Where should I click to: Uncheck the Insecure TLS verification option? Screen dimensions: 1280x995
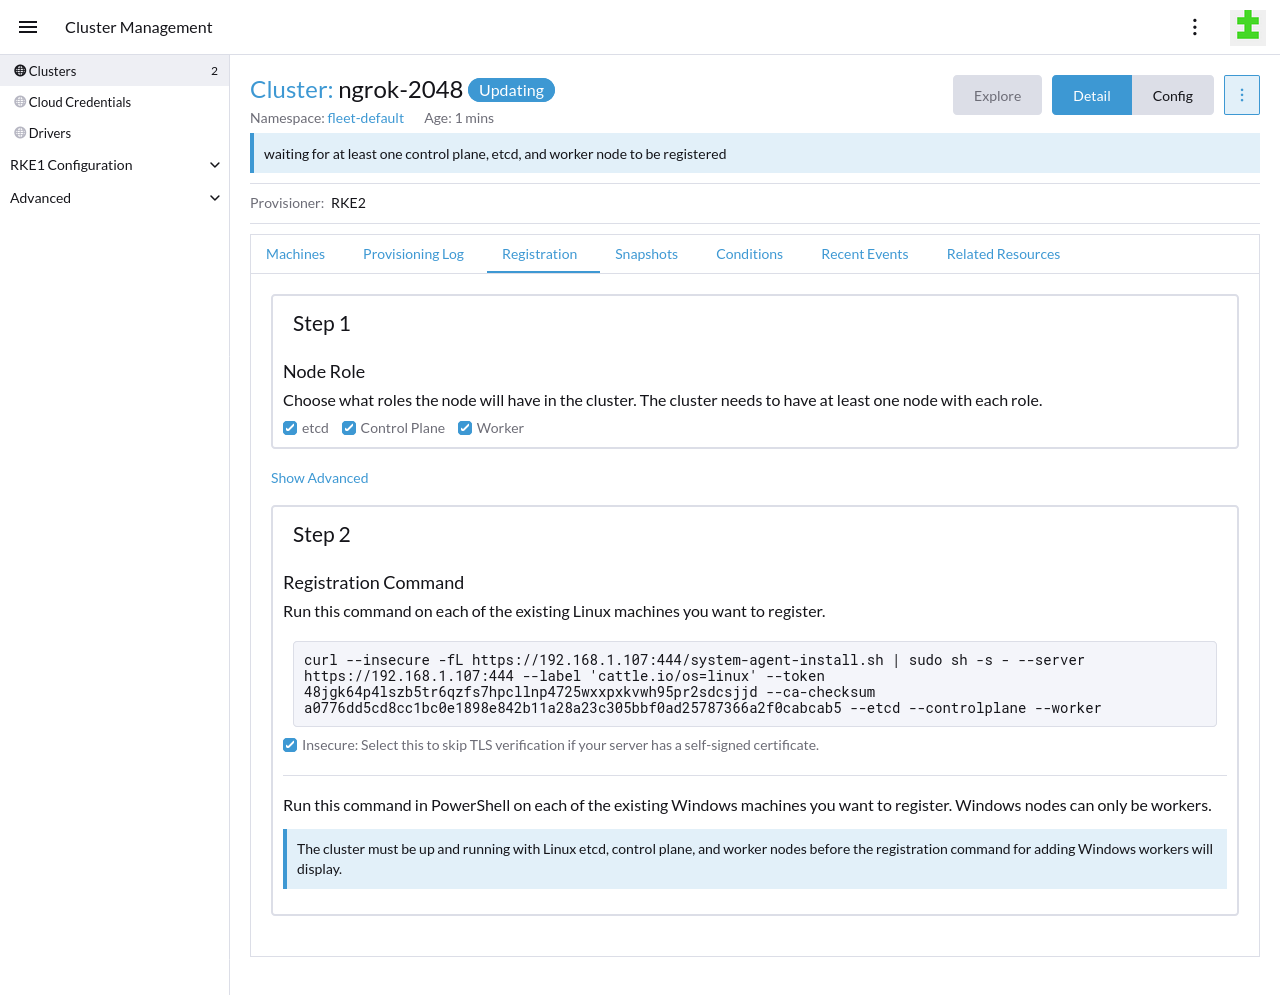(x=289, y=744)
